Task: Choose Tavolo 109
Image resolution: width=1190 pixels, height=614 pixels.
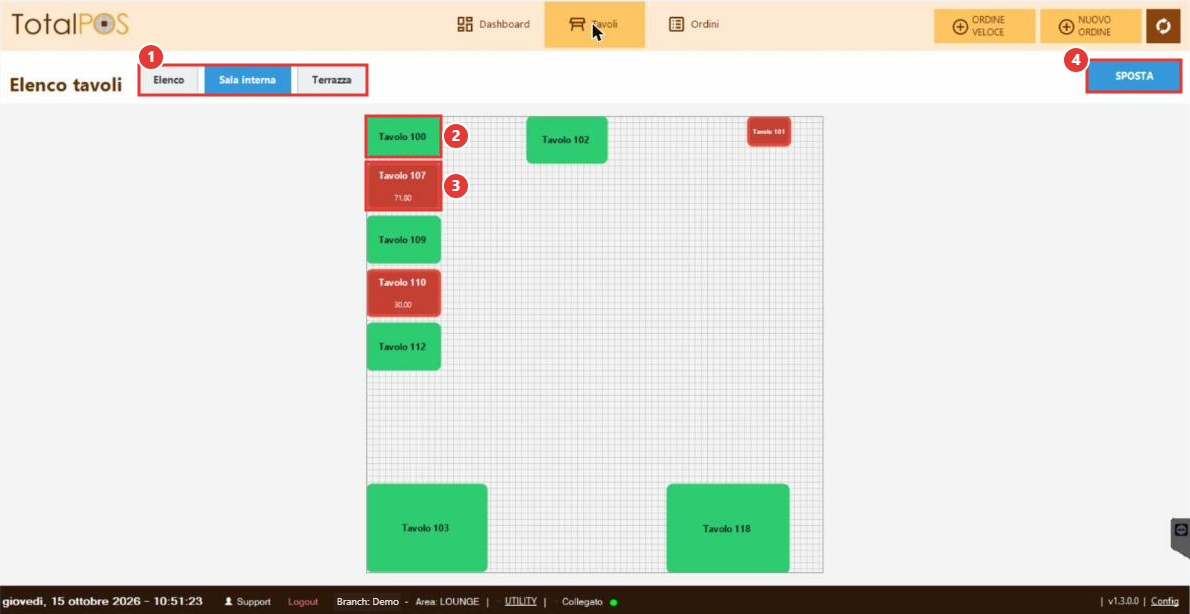Action: (x=403, y=240)
